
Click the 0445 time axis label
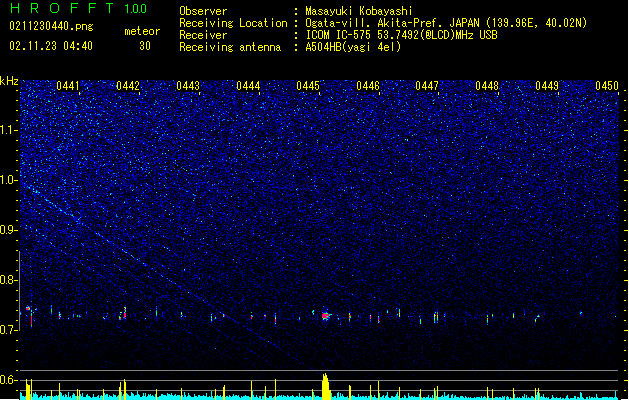(308, 86)
